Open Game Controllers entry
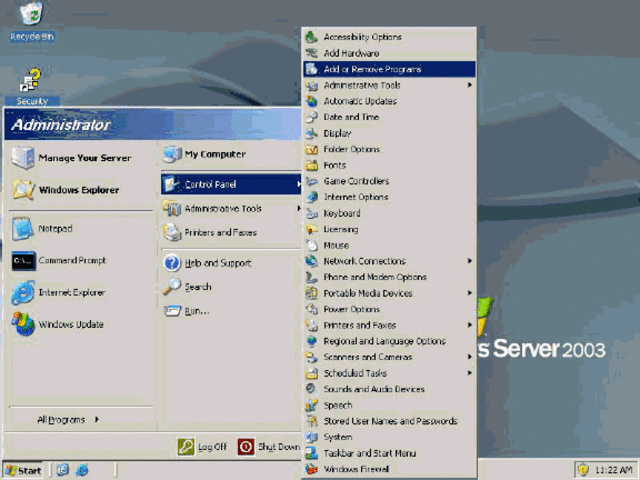 pyautogui.click(x=389, y=181)
